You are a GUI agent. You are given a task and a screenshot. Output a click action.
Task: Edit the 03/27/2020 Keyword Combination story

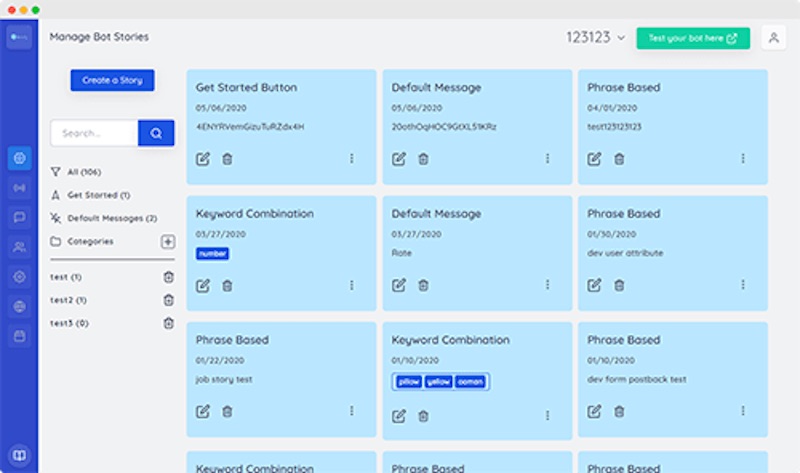(x=203, y=285)
